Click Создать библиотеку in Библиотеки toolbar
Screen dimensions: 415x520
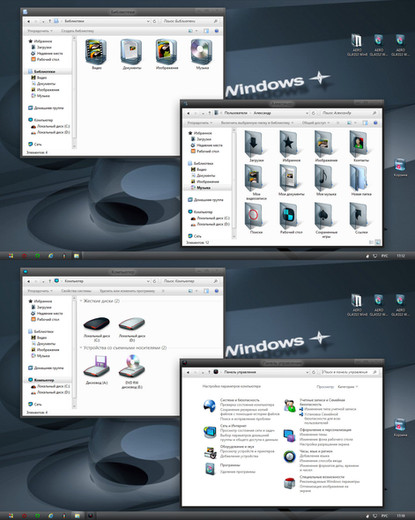tap(77, 31)
